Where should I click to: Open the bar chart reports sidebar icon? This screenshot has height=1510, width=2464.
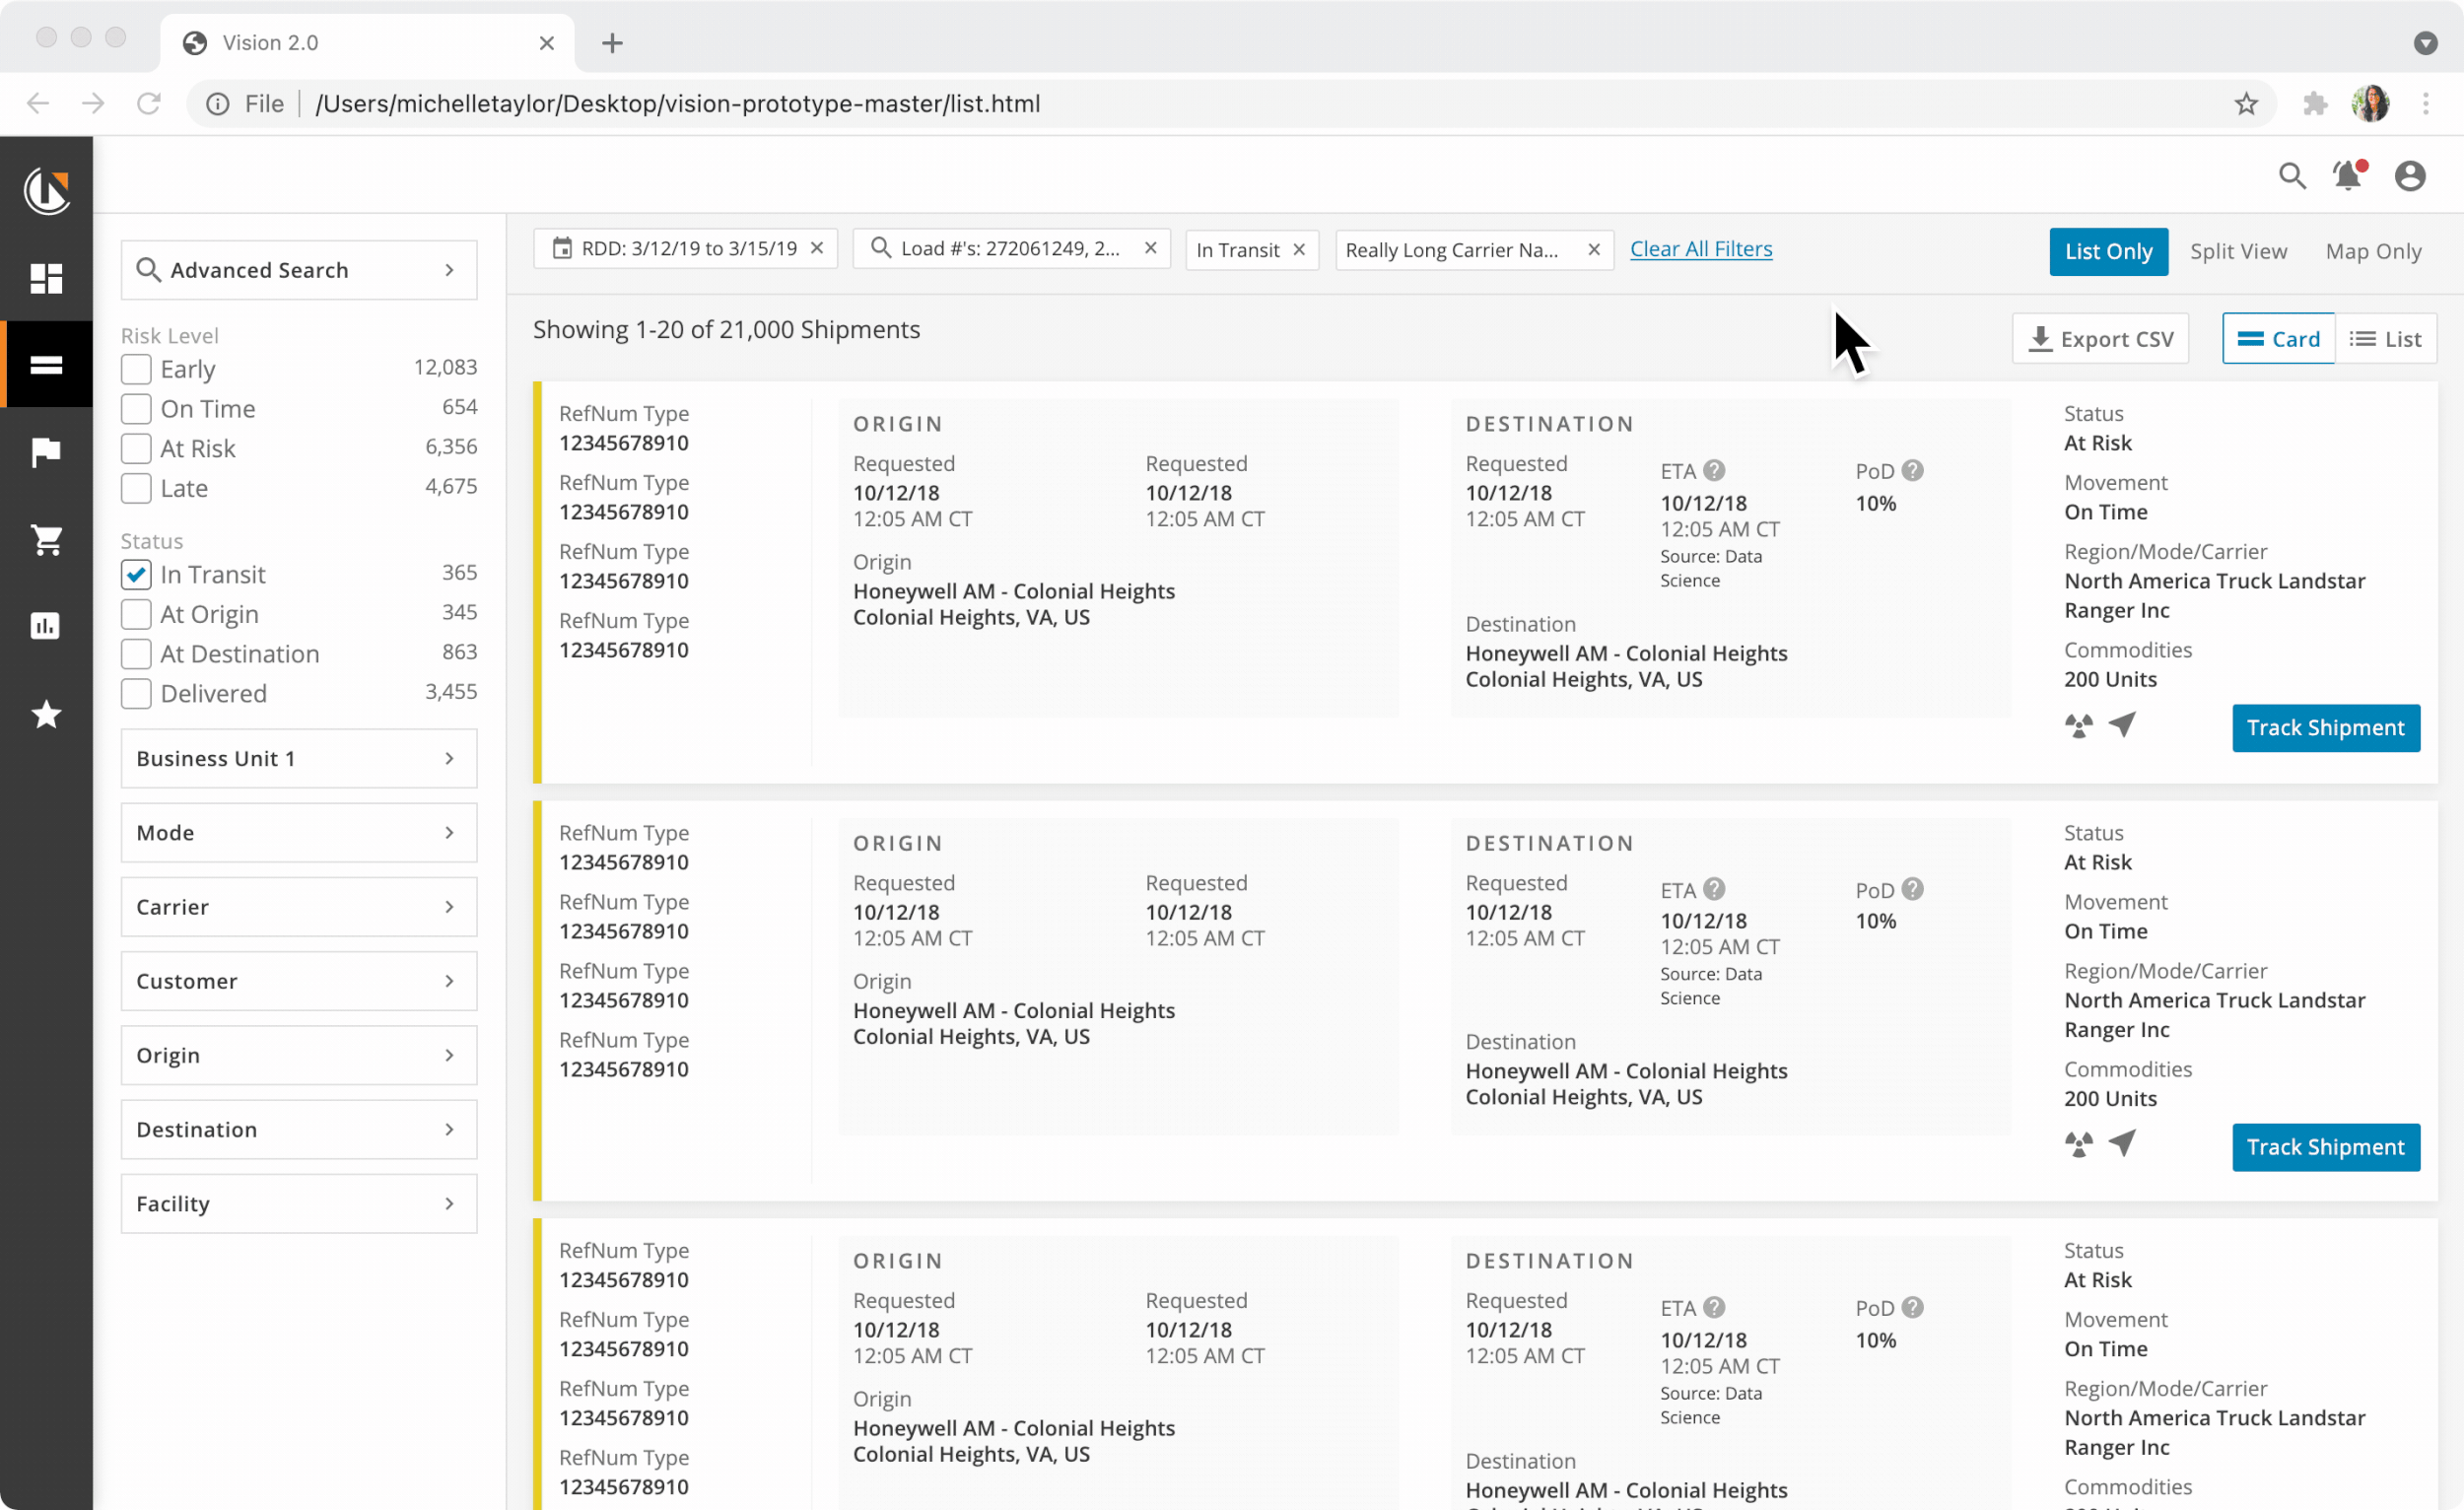pyautogui.click(x=46, y=626)
